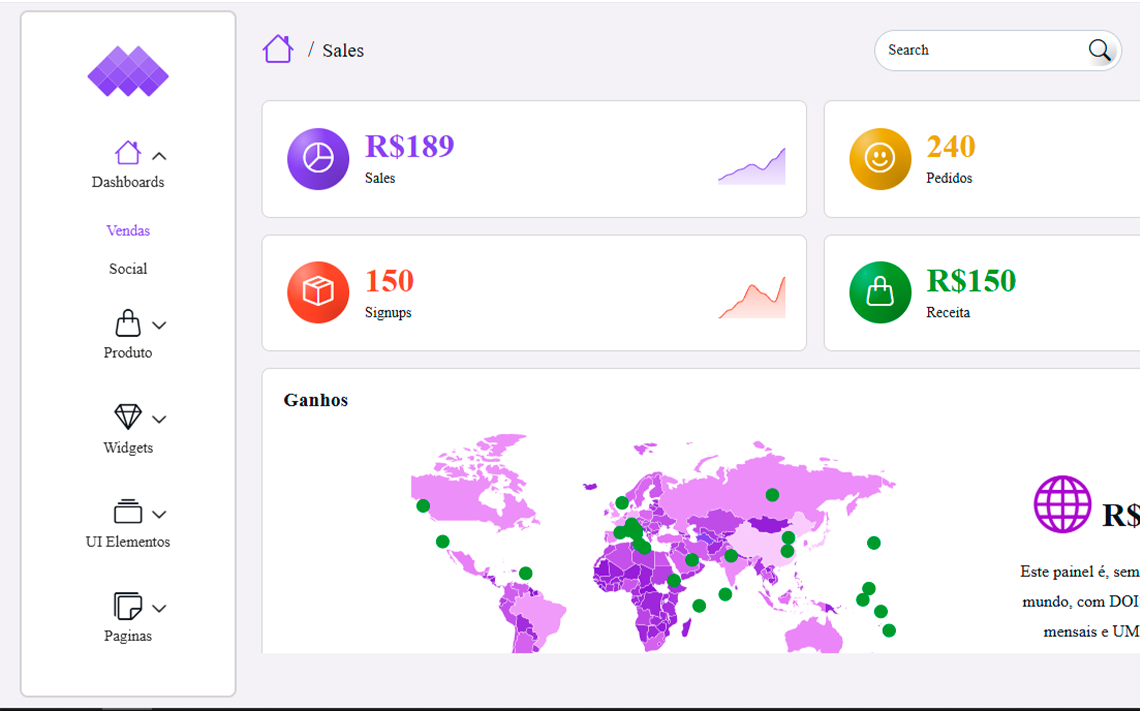1140x711 pixels.
Task: Click the Produto shopping bag icon
Action: (128, 323)
